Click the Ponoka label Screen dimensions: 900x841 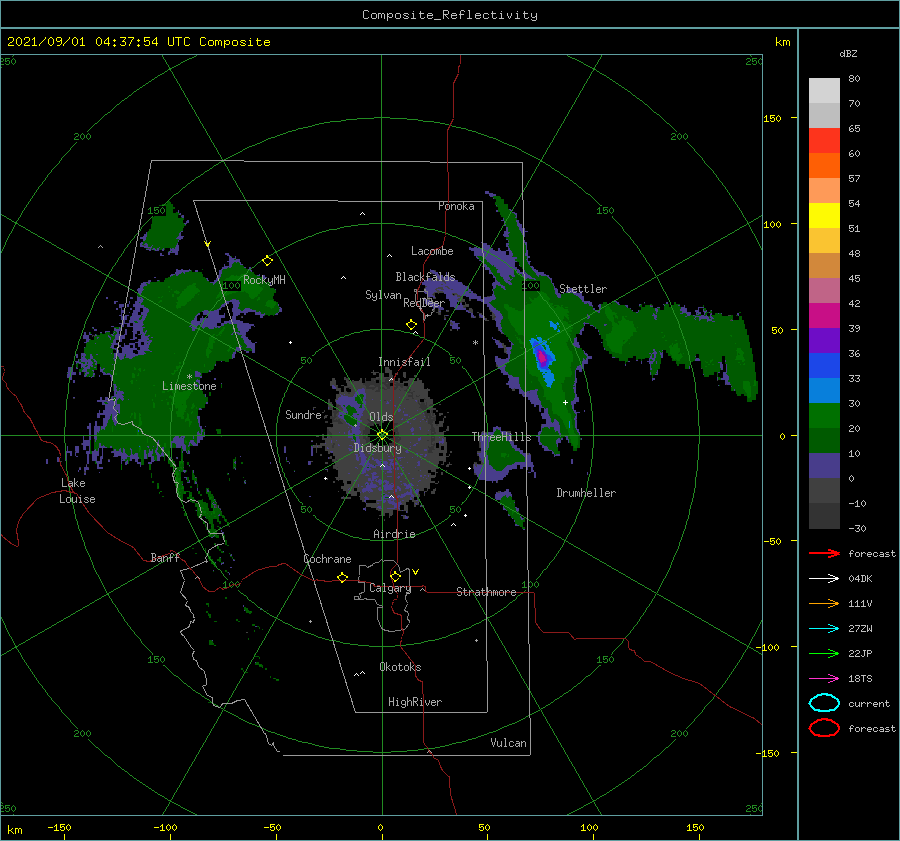click(x=456, y=206)
